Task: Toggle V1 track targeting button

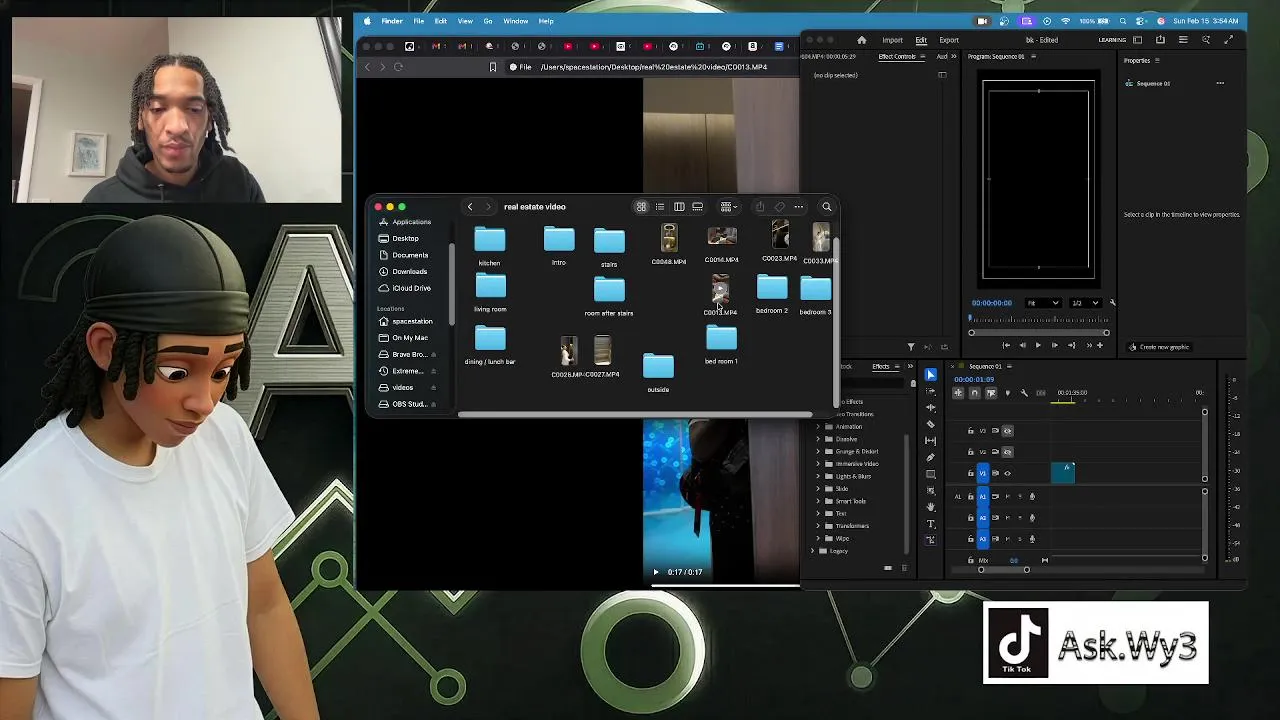Action: (x=983, y=473)
